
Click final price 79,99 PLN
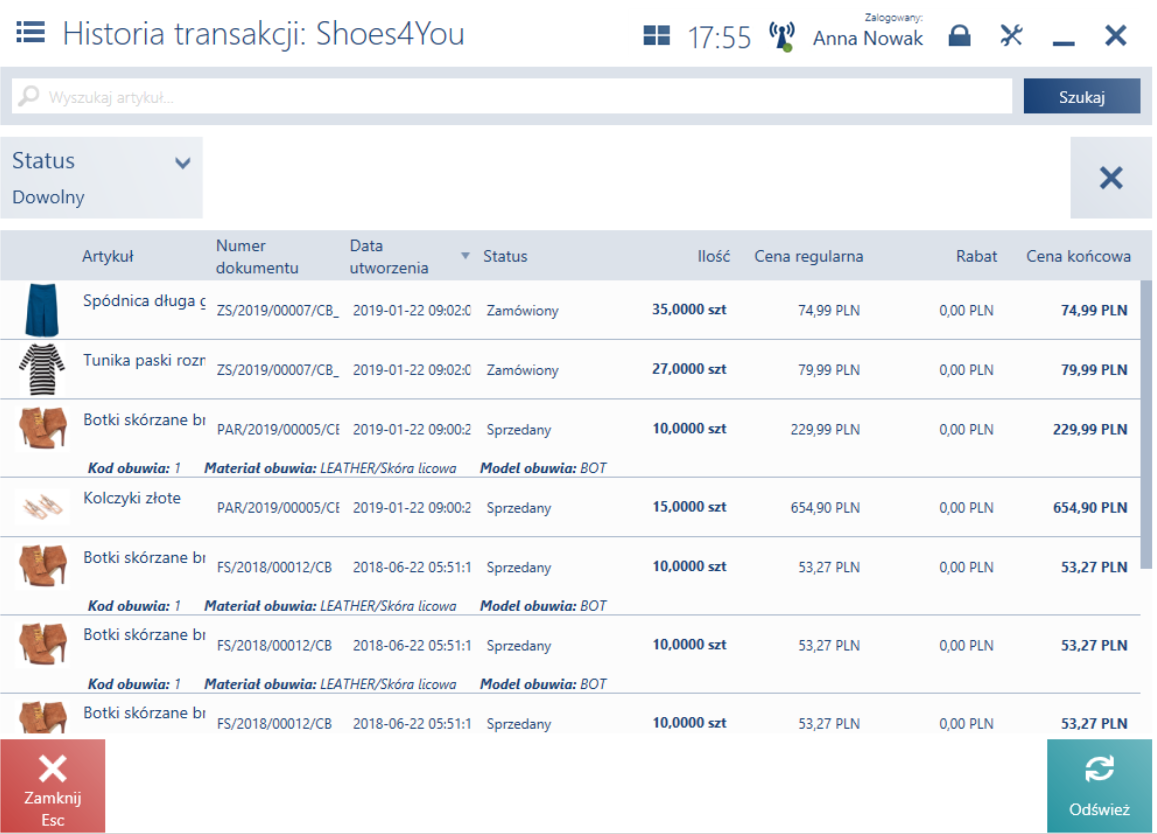point(1094,369)
